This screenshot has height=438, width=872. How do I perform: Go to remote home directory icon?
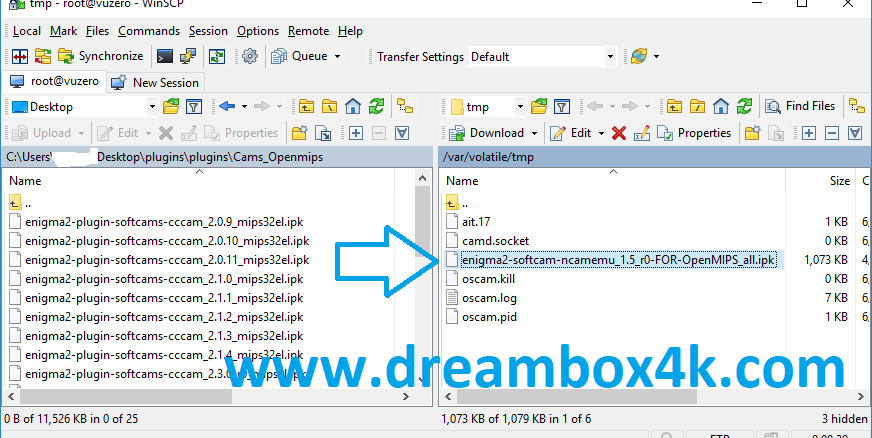pos(721,106)
